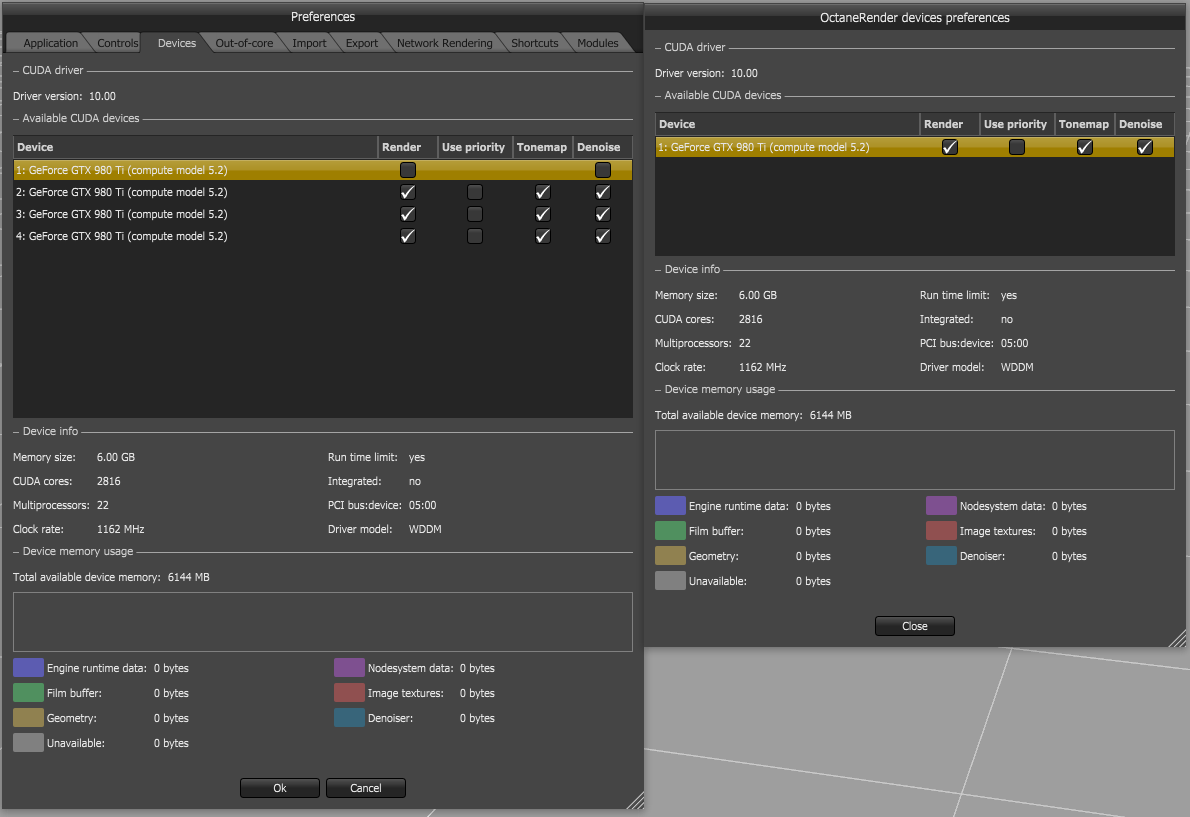
Task: Click the Denoiser blue swatch in Preferences
Action: click(349, 718)
